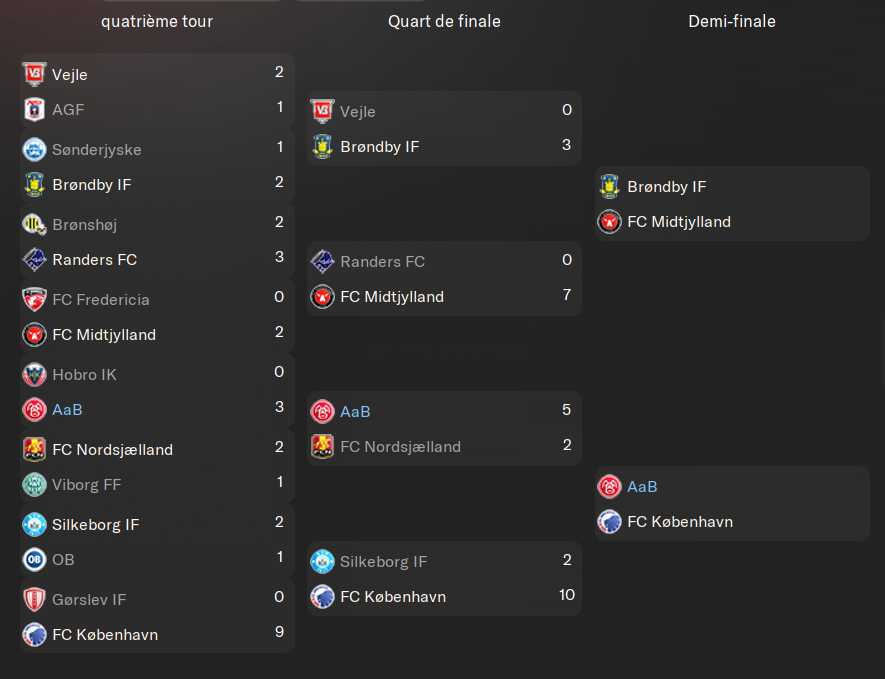
Task: Click the FC Fredericia club logo
Action: (x=34, y=299)
